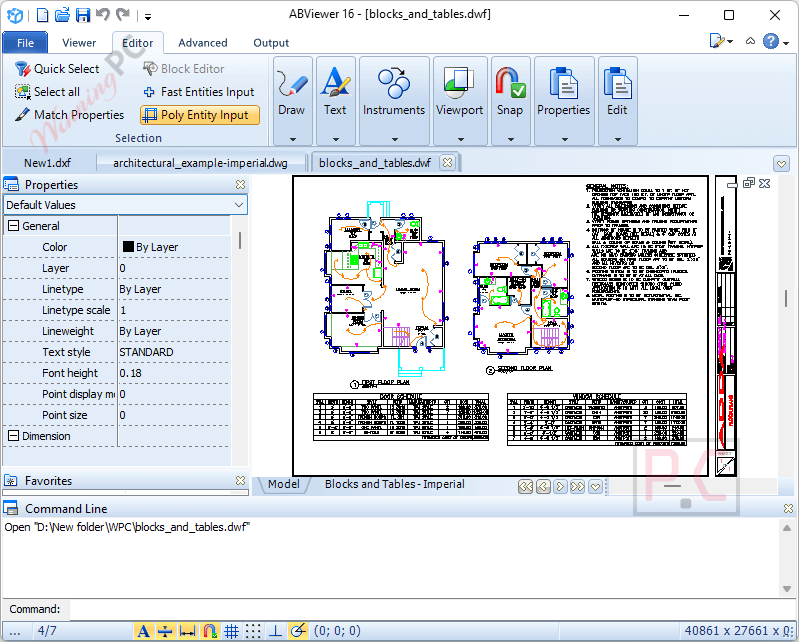
Task: Expand the Viewport group dropdown arrow
Action: (x=461, y=139)
